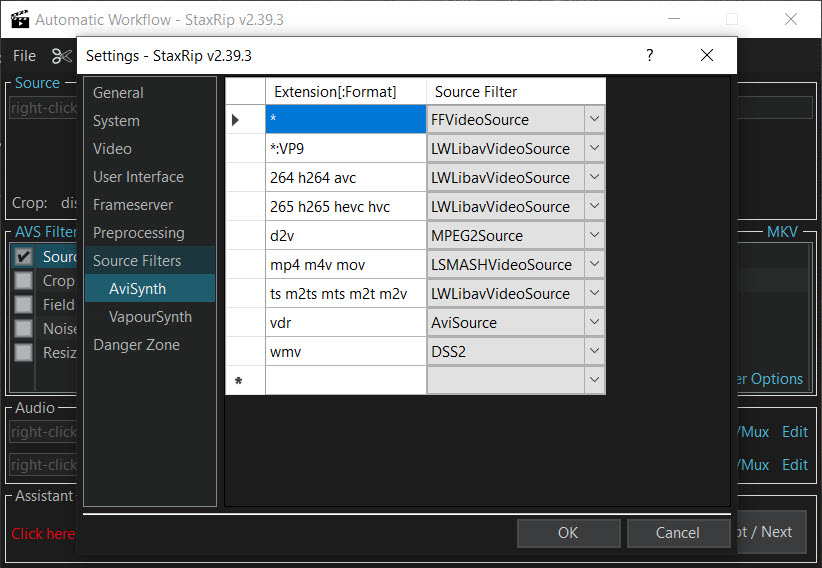The image size is (822, 568).
Task: Select VapourSynth under Source Filters
Action: coord(150,317)
